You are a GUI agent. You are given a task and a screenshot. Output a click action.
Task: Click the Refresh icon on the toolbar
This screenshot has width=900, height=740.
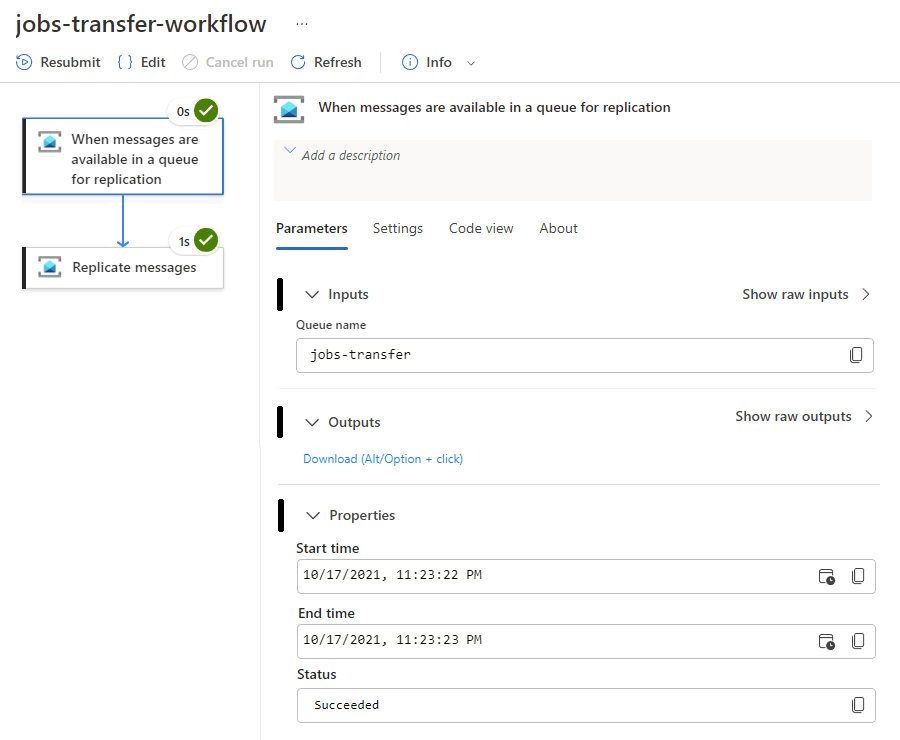pos(296,62)
